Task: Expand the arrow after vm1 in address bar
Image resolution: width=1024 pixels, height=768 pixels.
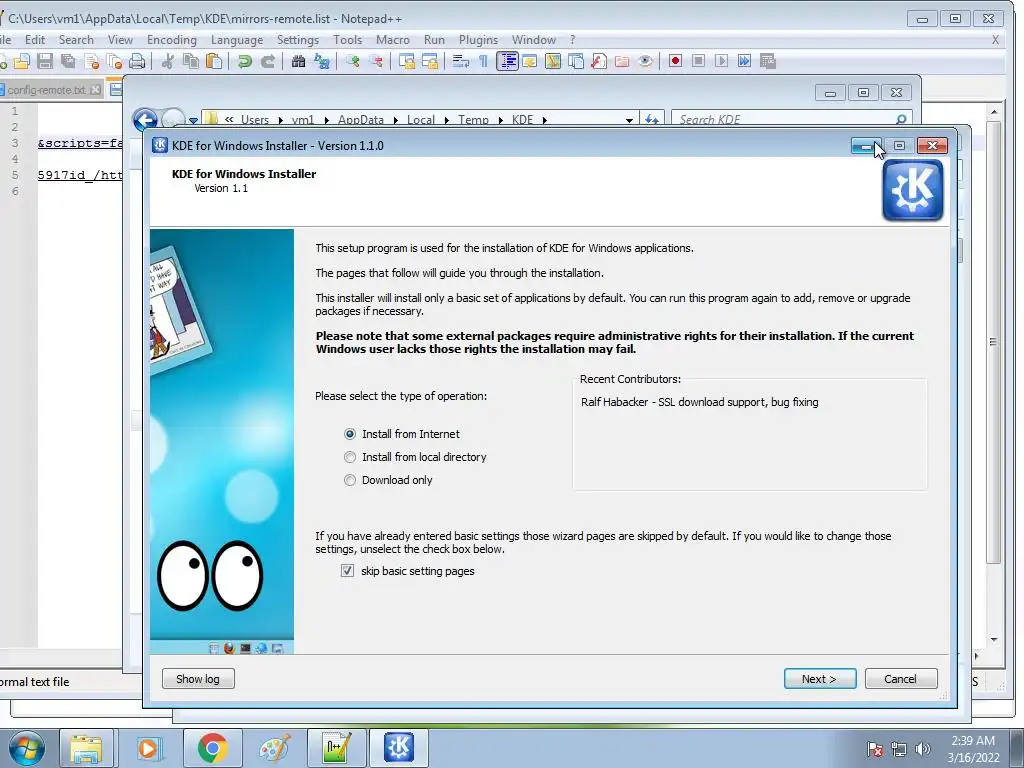Action: pyautogui.click(x=327, y=120)
